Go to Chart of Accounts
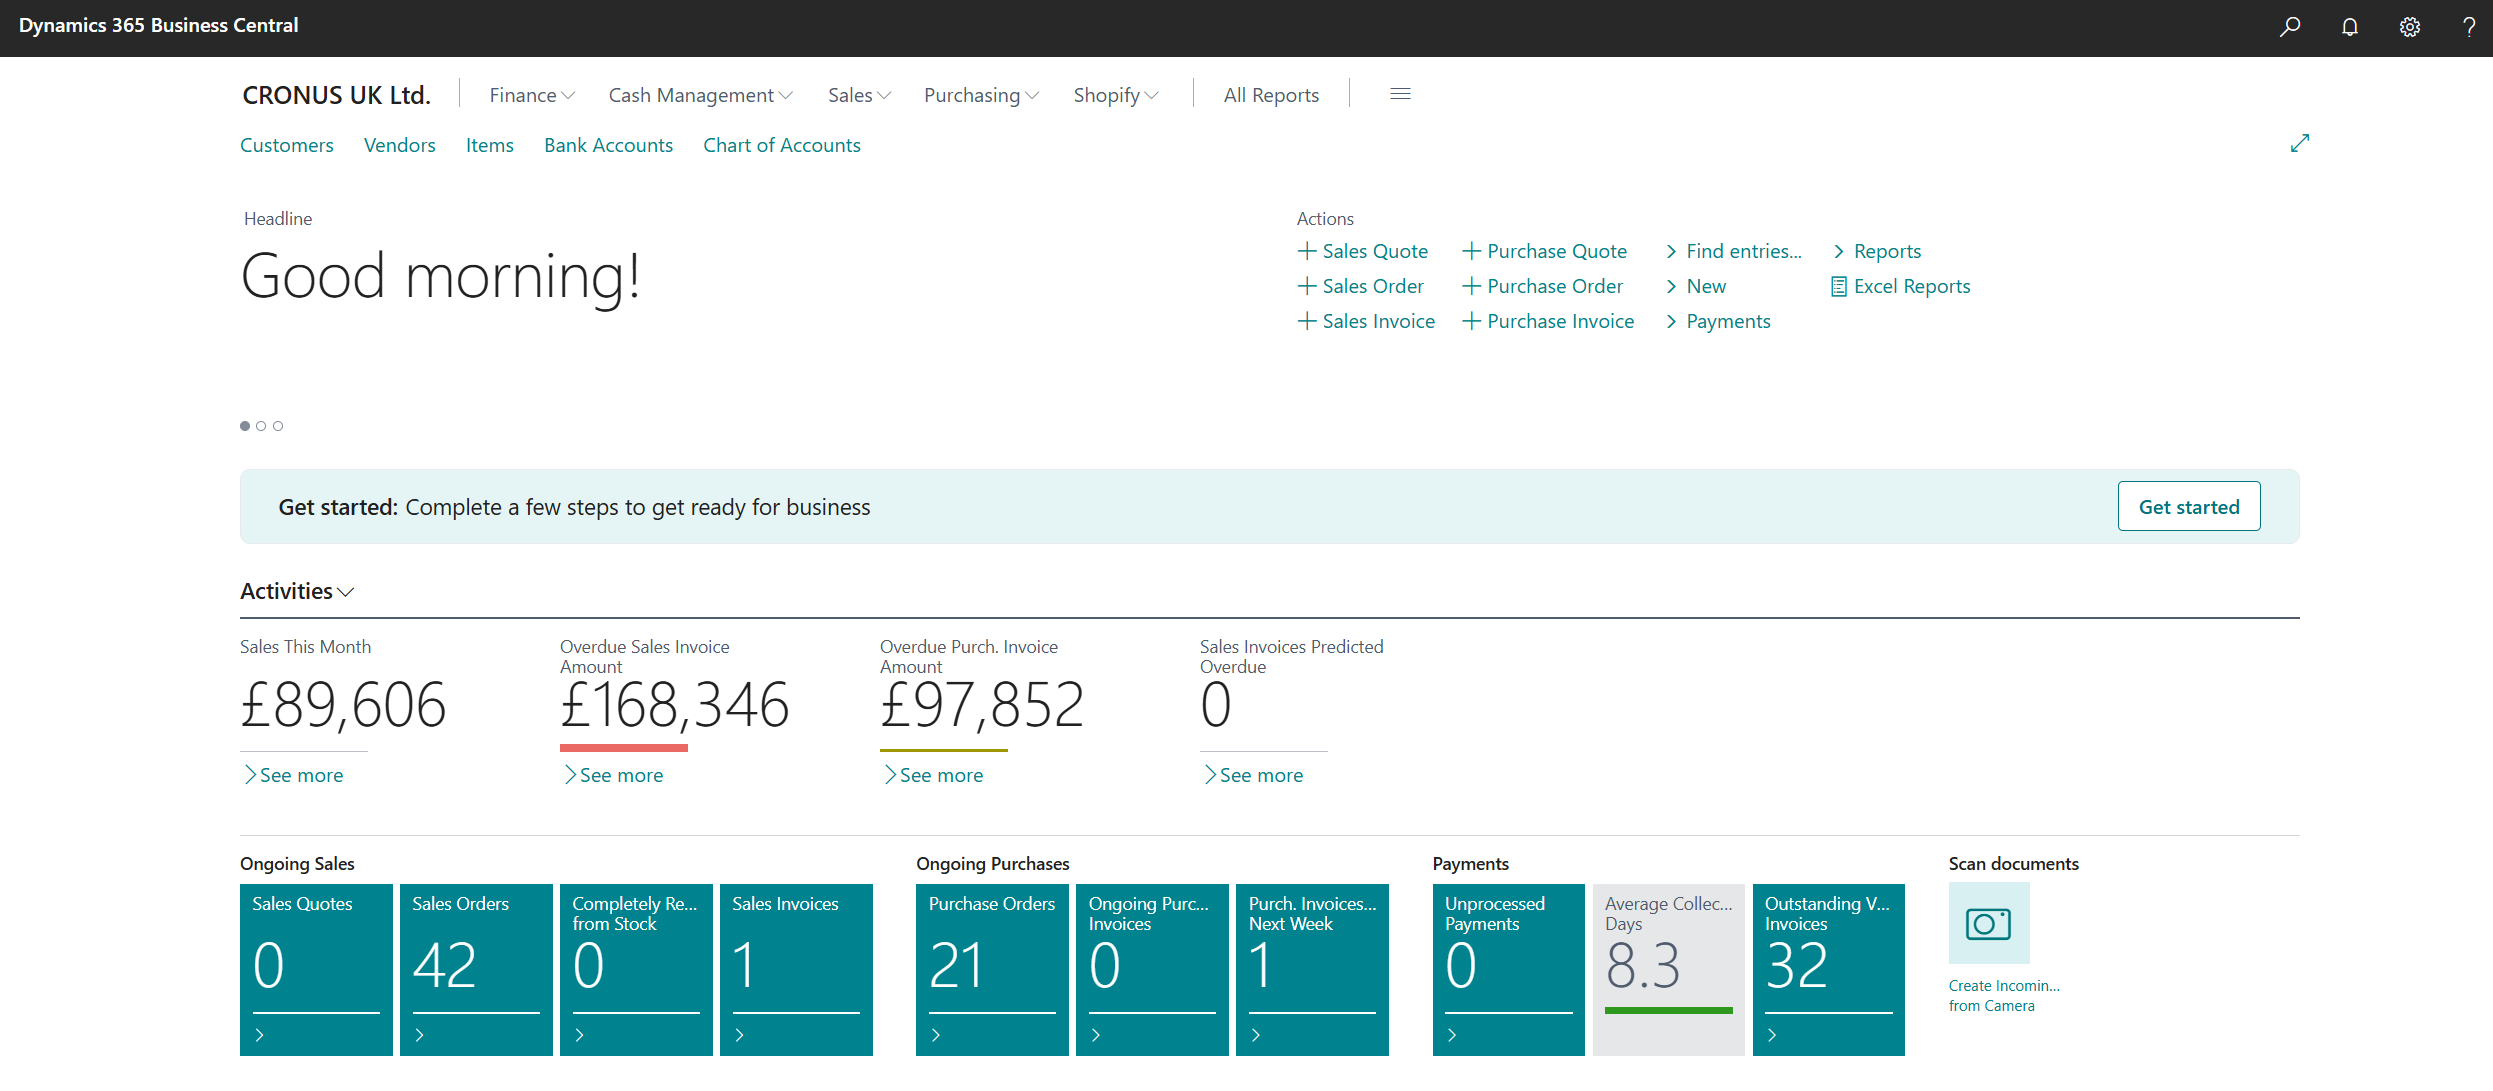 [x=781, y=145]
